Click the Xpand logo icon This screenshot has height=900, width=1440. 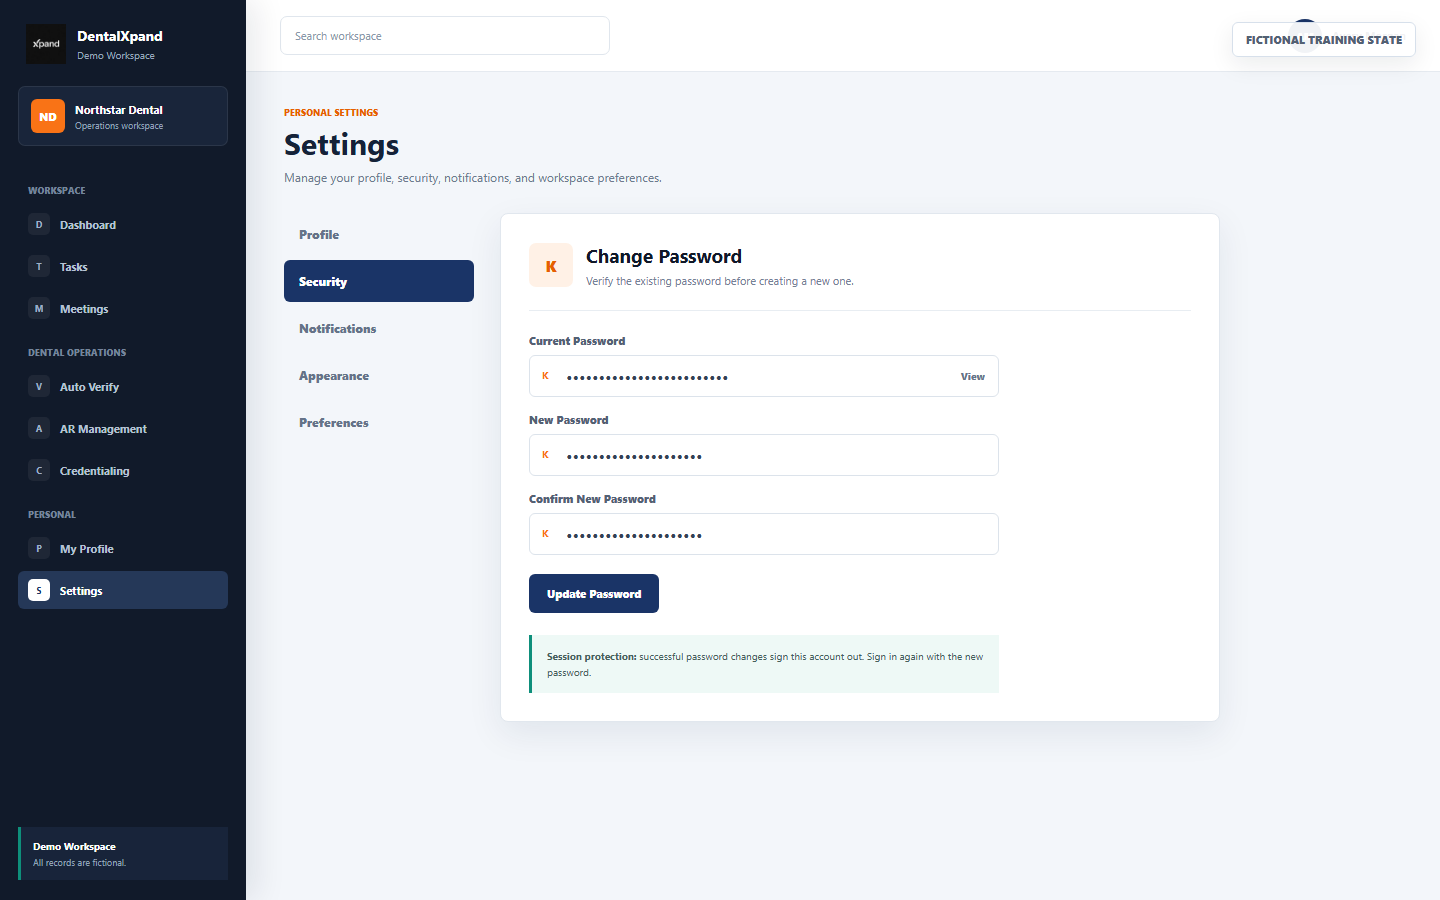[46, 44]
